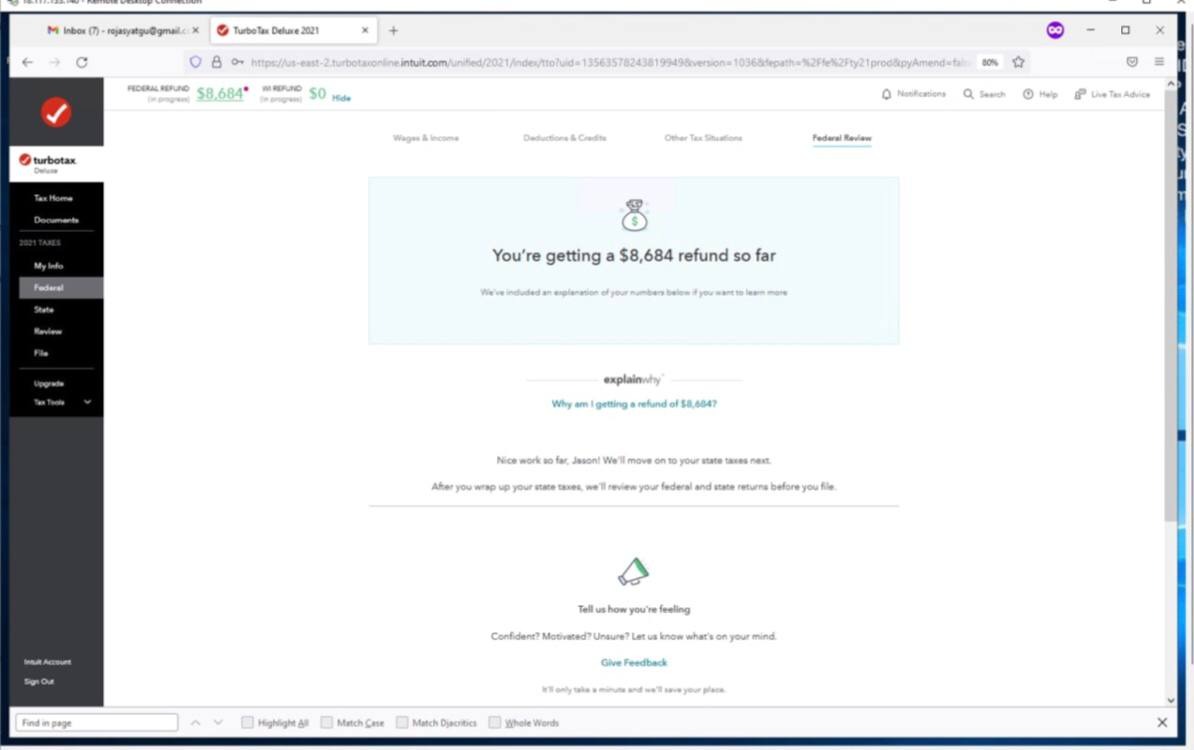Click the money bag refund icon
This screenshot has height=750, width=1194.
(634, 215)
